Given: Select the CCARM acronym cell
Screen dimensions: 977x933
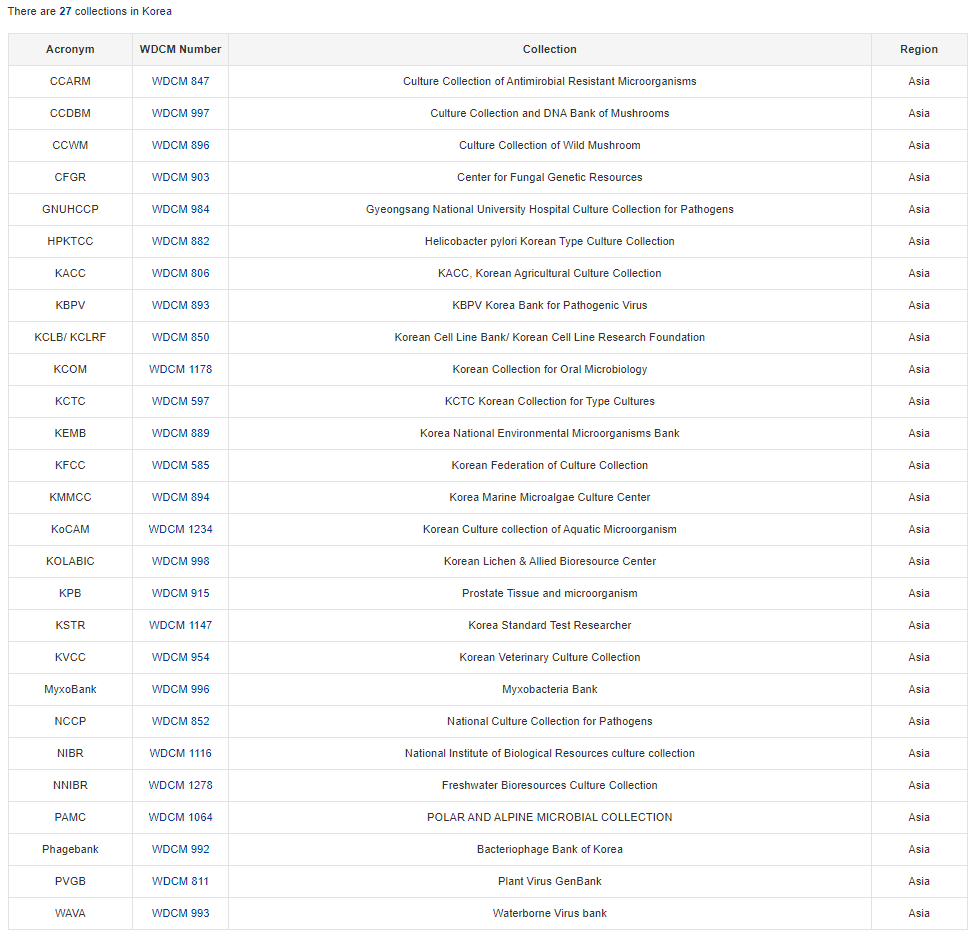Looking at the screenshot, I should pyautogui.click(x=70, y=81).
